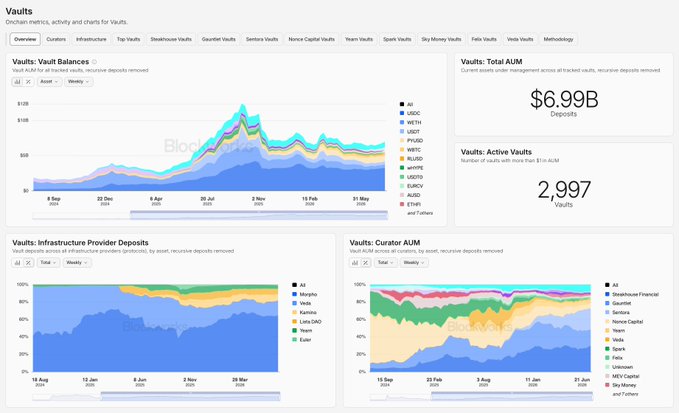Select the Yearn Vaults tab
Image resolution: width=679 pixels, height=413 pixels.
(359, 39)
